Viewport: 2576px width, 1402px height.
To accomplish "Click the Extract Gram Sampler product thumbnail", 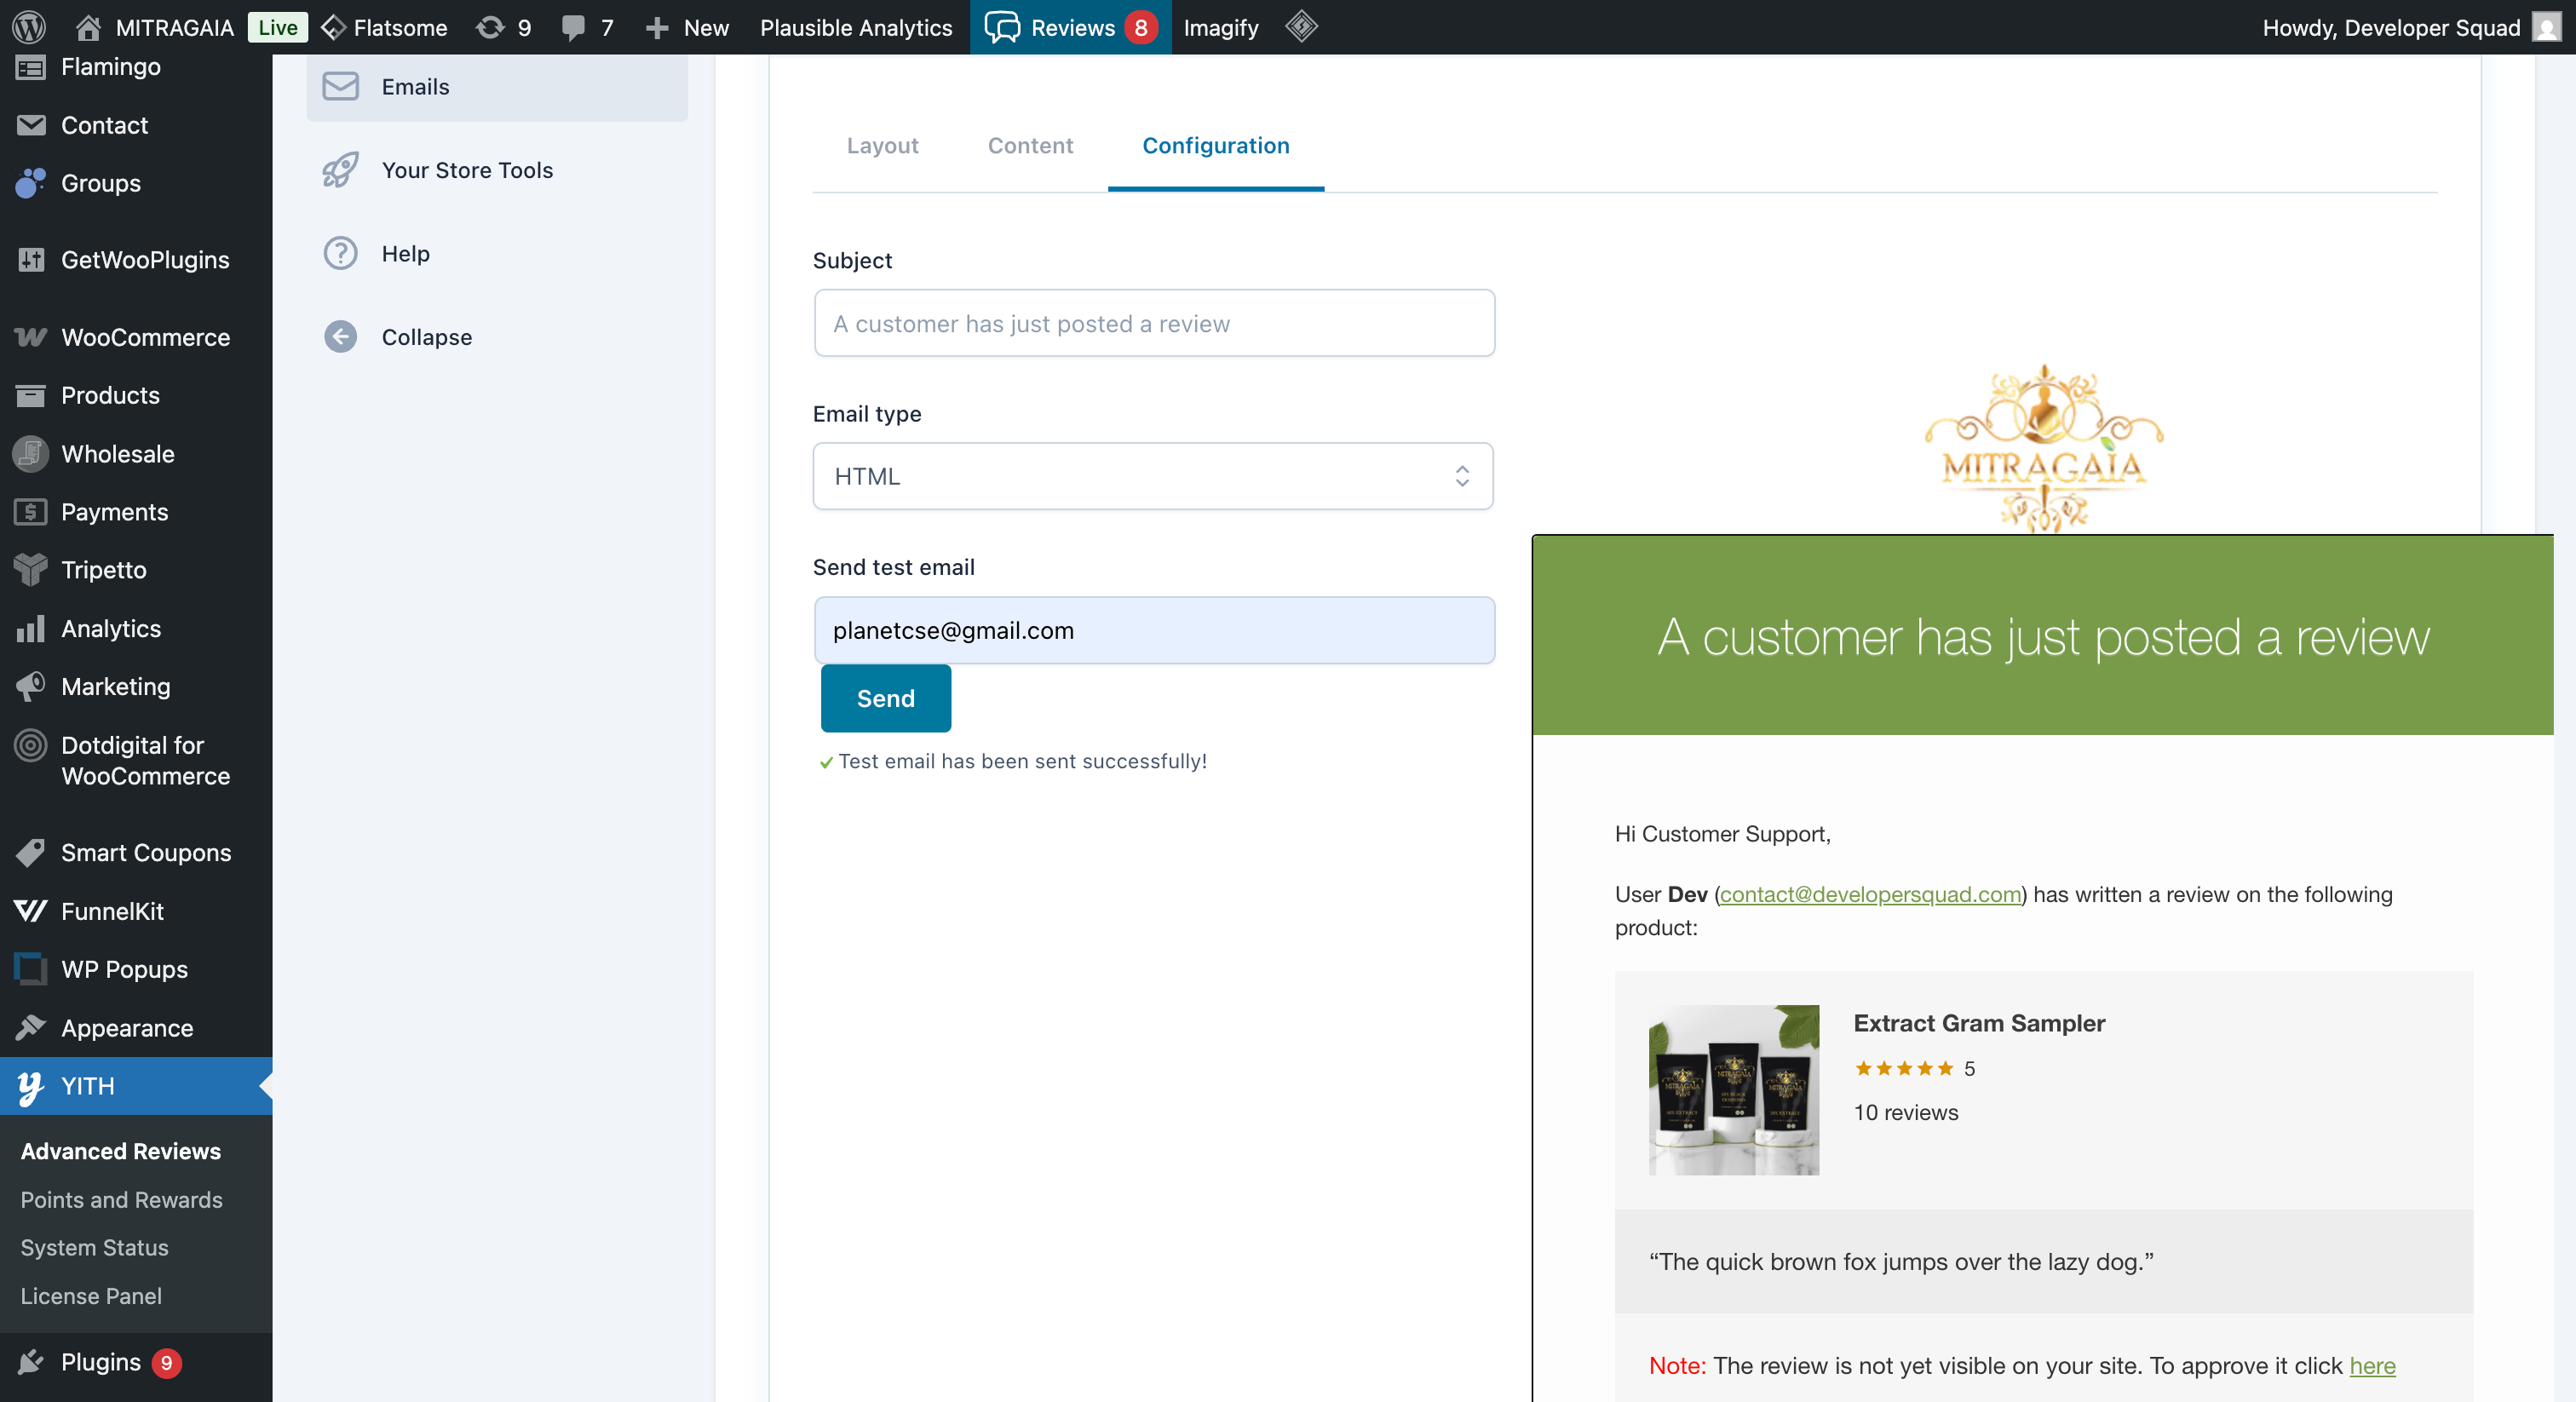I will click(1734, 1090).
